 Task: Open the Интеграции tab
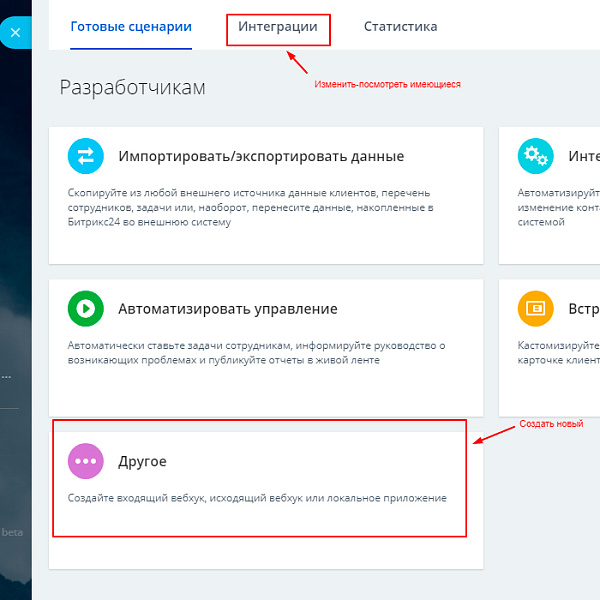[x=278, y=27]
